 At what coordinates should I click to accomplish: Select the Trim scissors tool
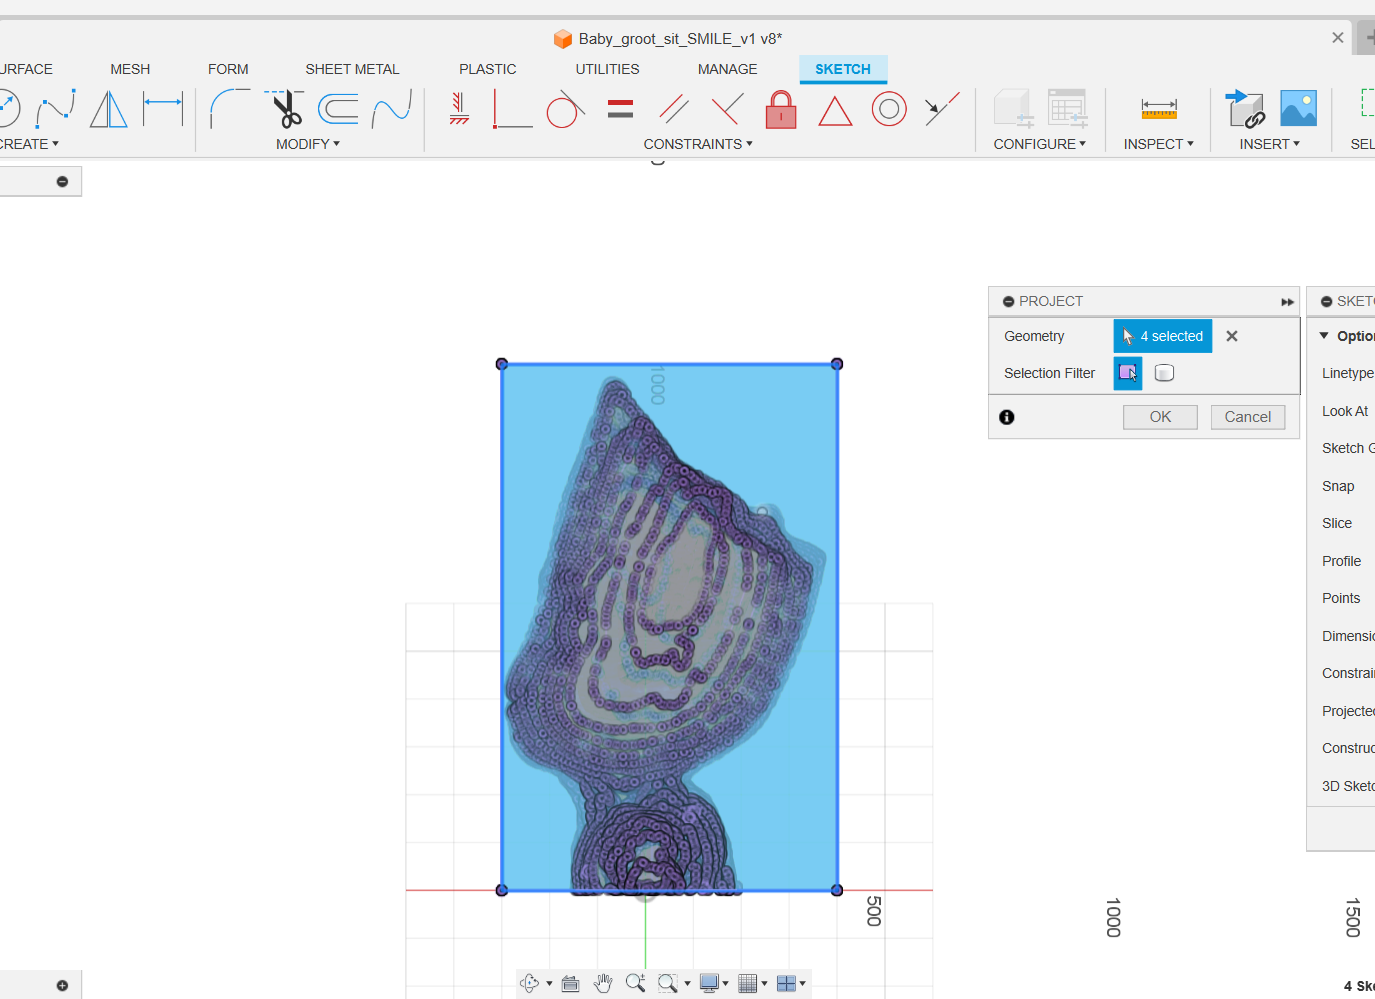tap(285, 109)
